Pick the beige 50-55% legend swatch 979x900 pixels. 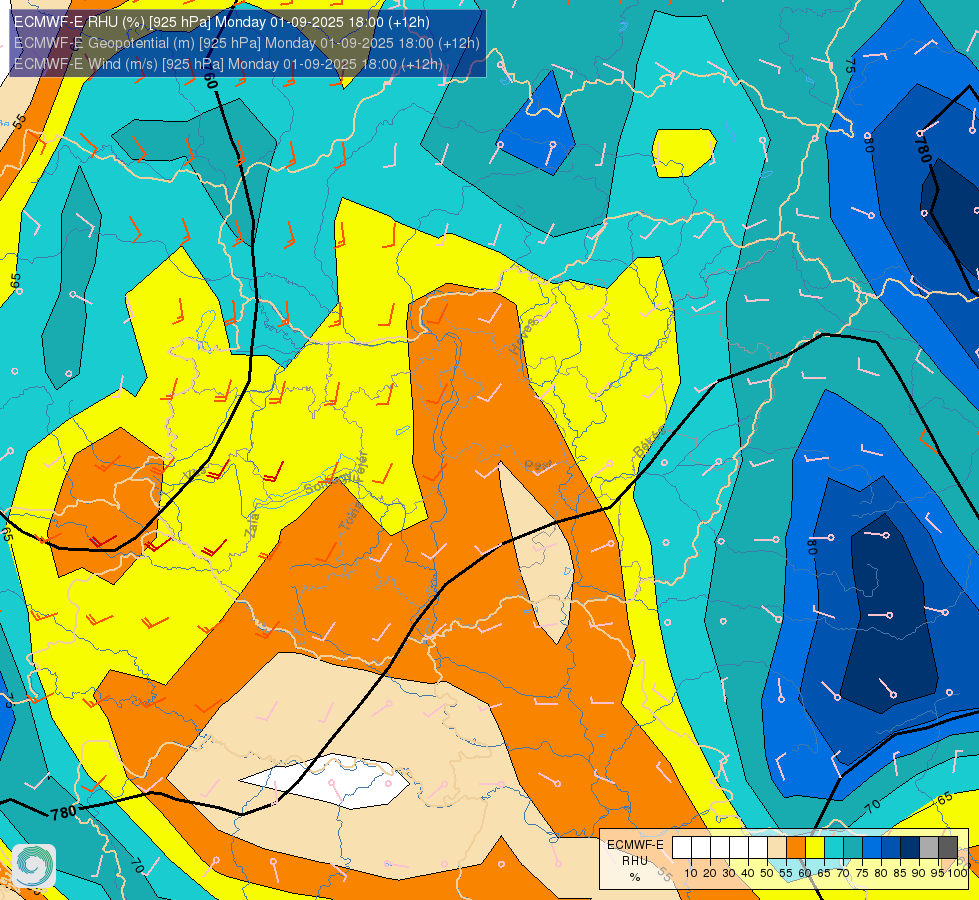777,847
